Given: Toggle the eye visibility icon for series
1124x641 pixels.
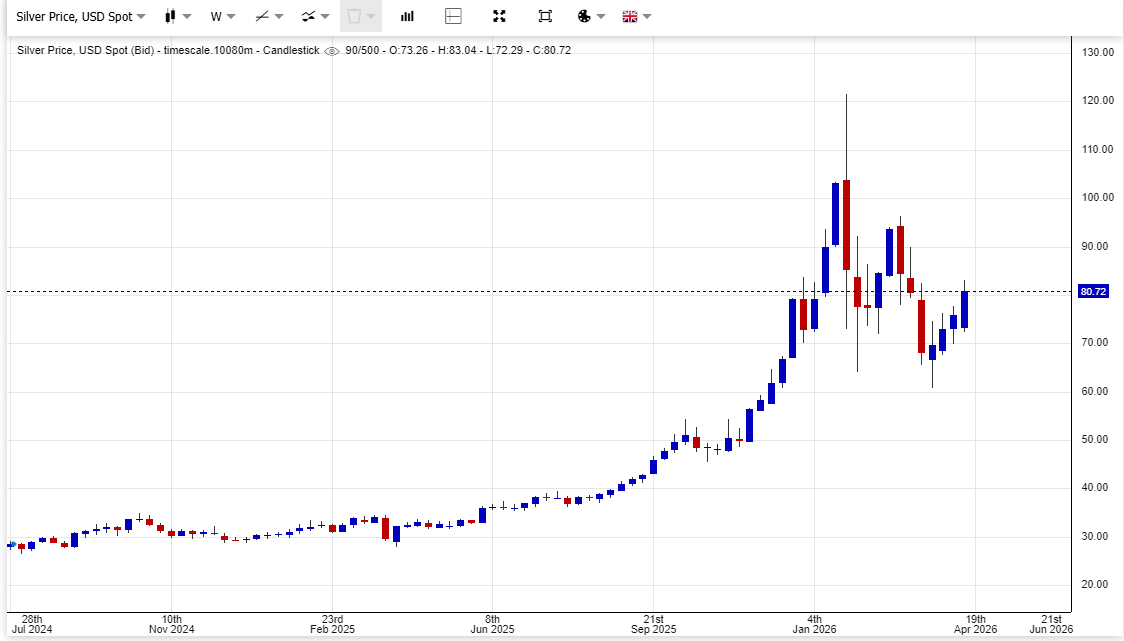Looking at the screenshot, I should (332, 51).
